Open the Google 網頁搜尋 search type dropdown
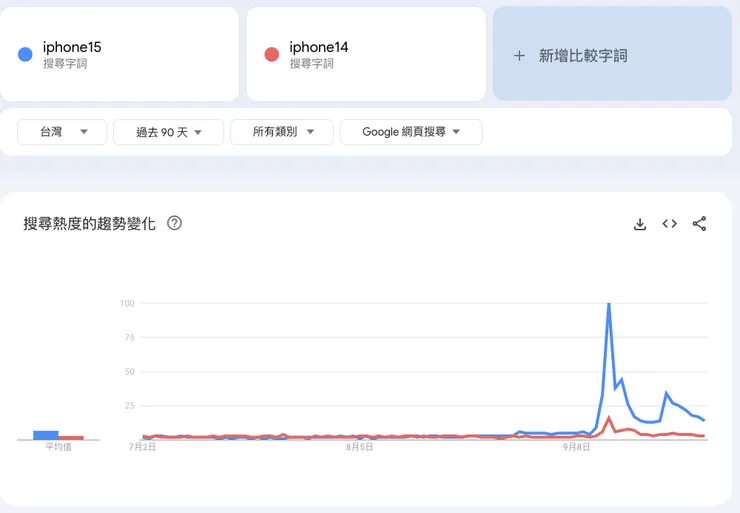This screenshot has height=513, width=740. pos(411,132)
